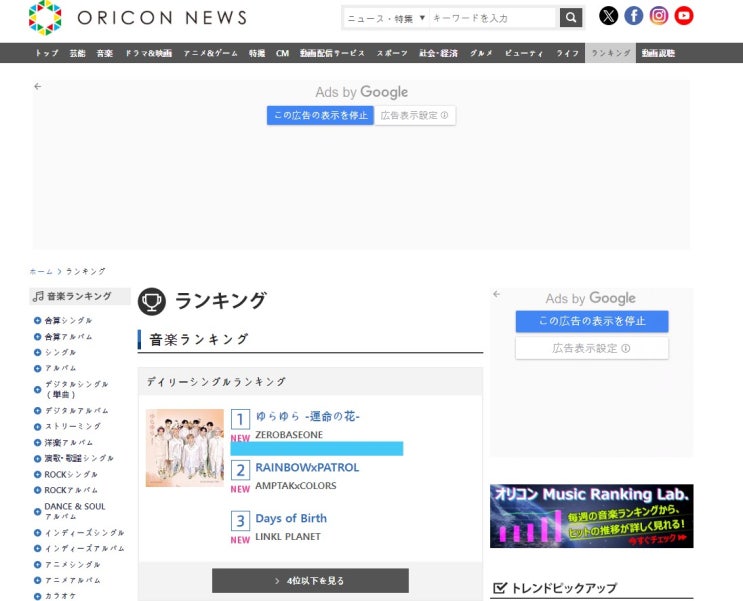
Task: Open インディーズアルバム ranking link
Action: pyautogui.click(x=84, y=548)
